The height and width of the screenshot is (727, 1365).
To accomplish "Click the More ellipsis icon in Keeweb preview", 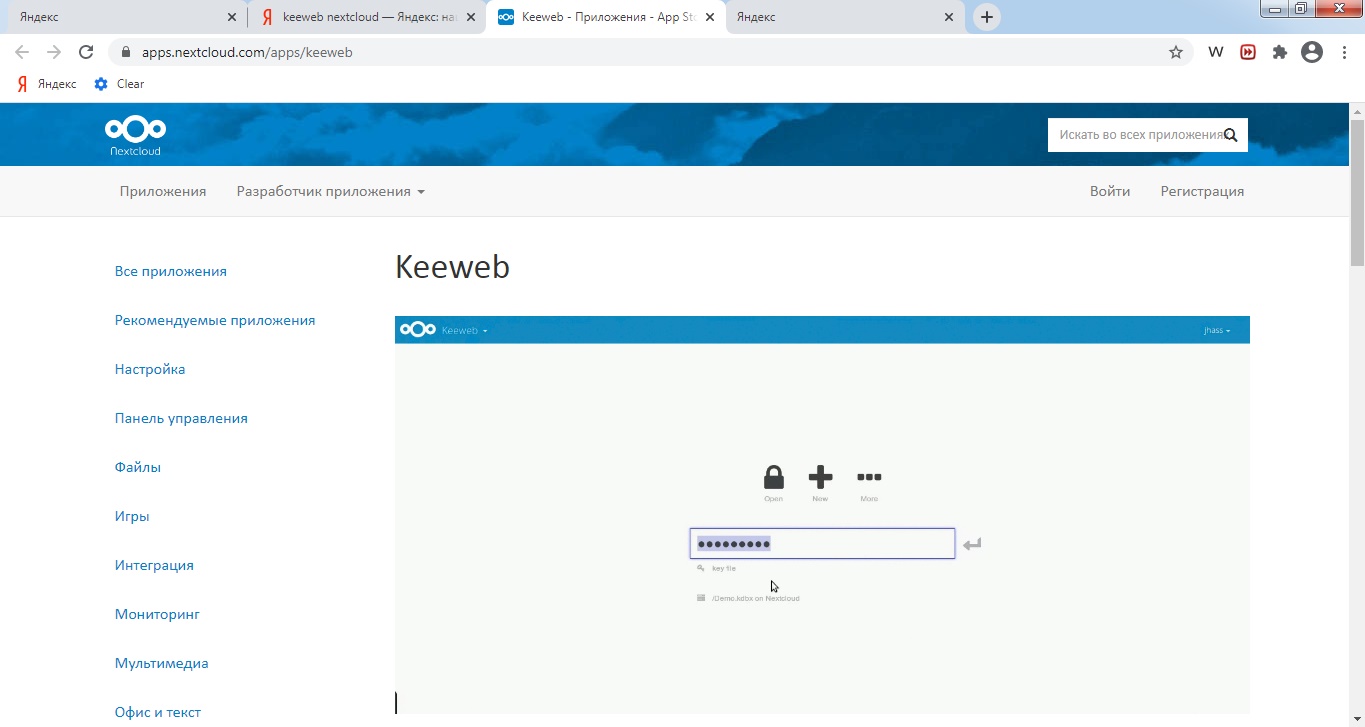I will click(x=868, y=477).
